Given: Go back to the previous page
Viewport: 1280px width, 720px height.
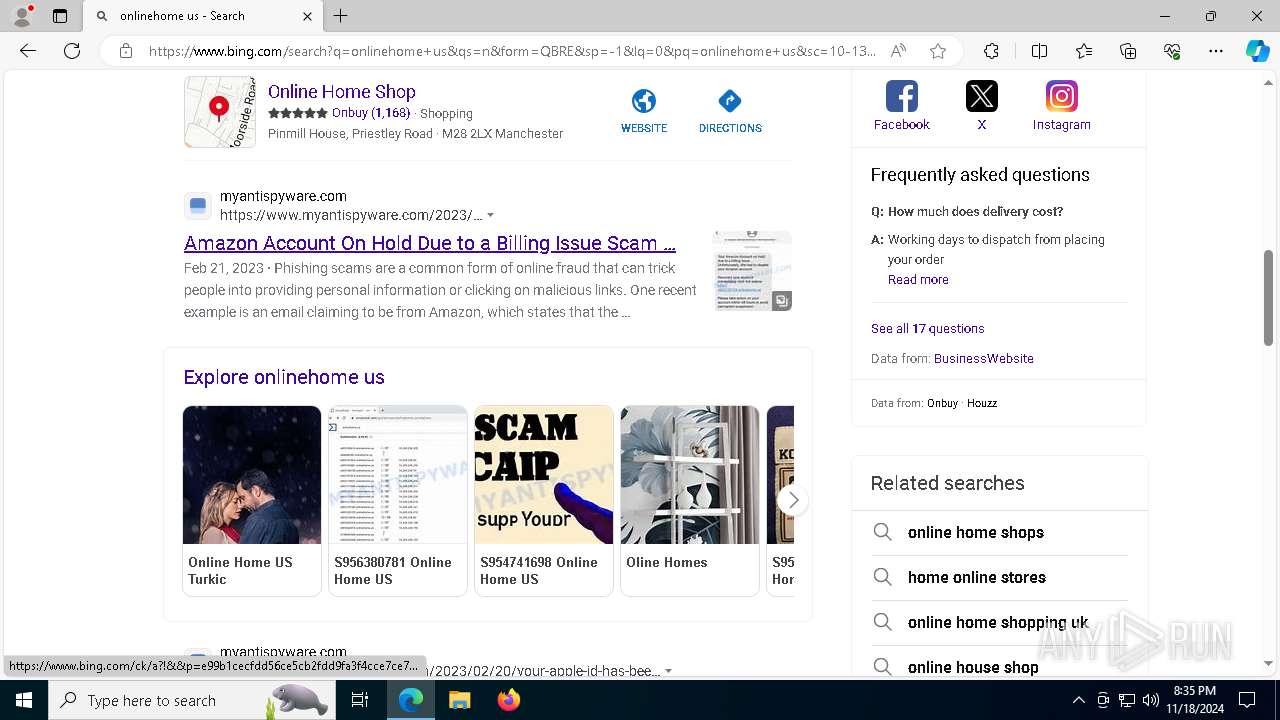Looking at the screenshot, I should coord(28,51).
